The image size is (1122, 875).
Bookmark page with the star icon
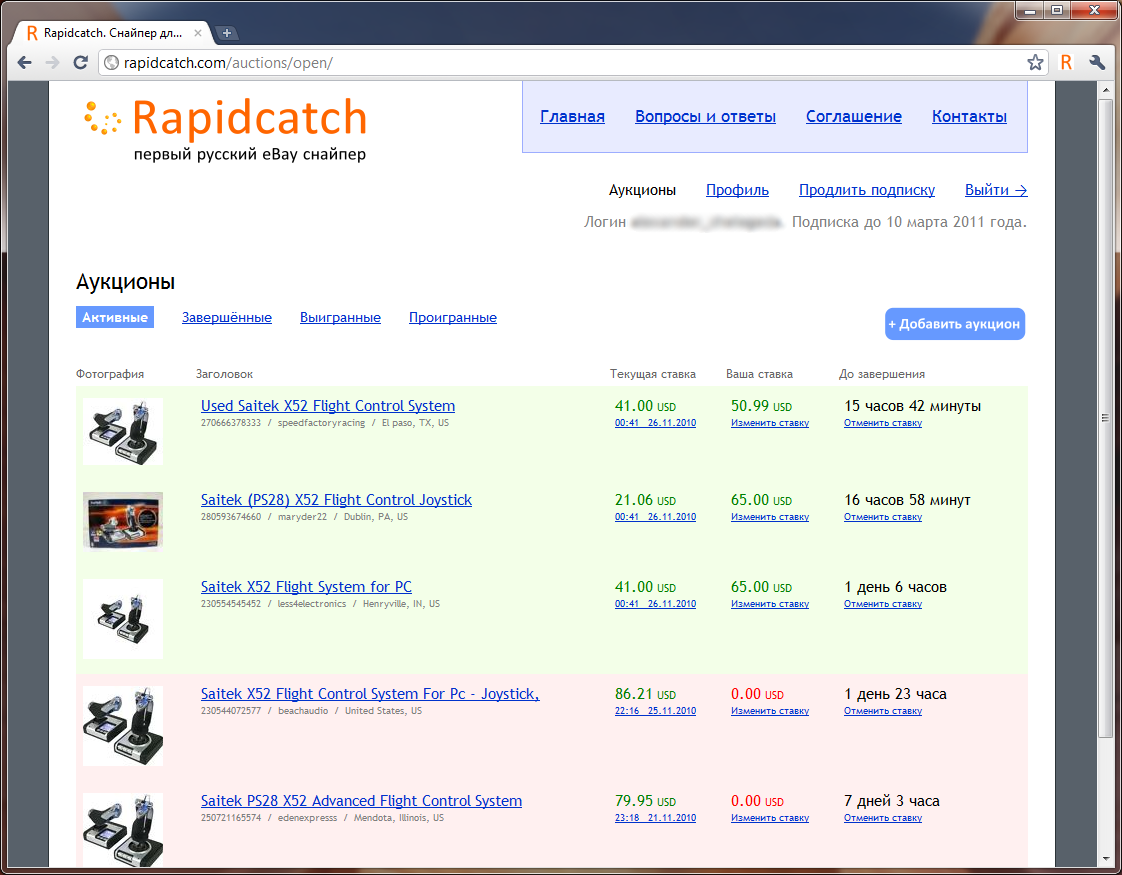pyautogui.click(x=1035, y=63)
